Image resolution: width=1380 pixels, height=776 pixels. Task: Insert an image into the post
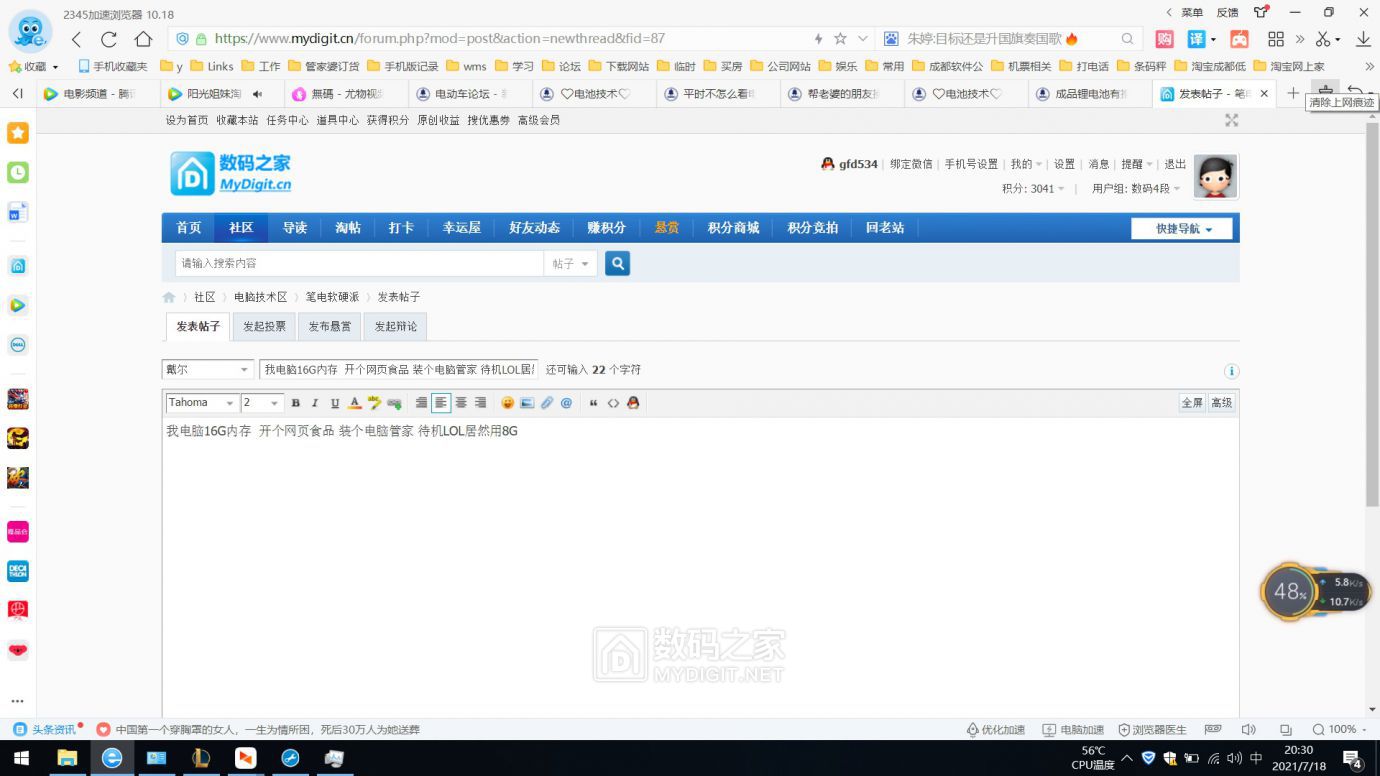coord(527,403)
